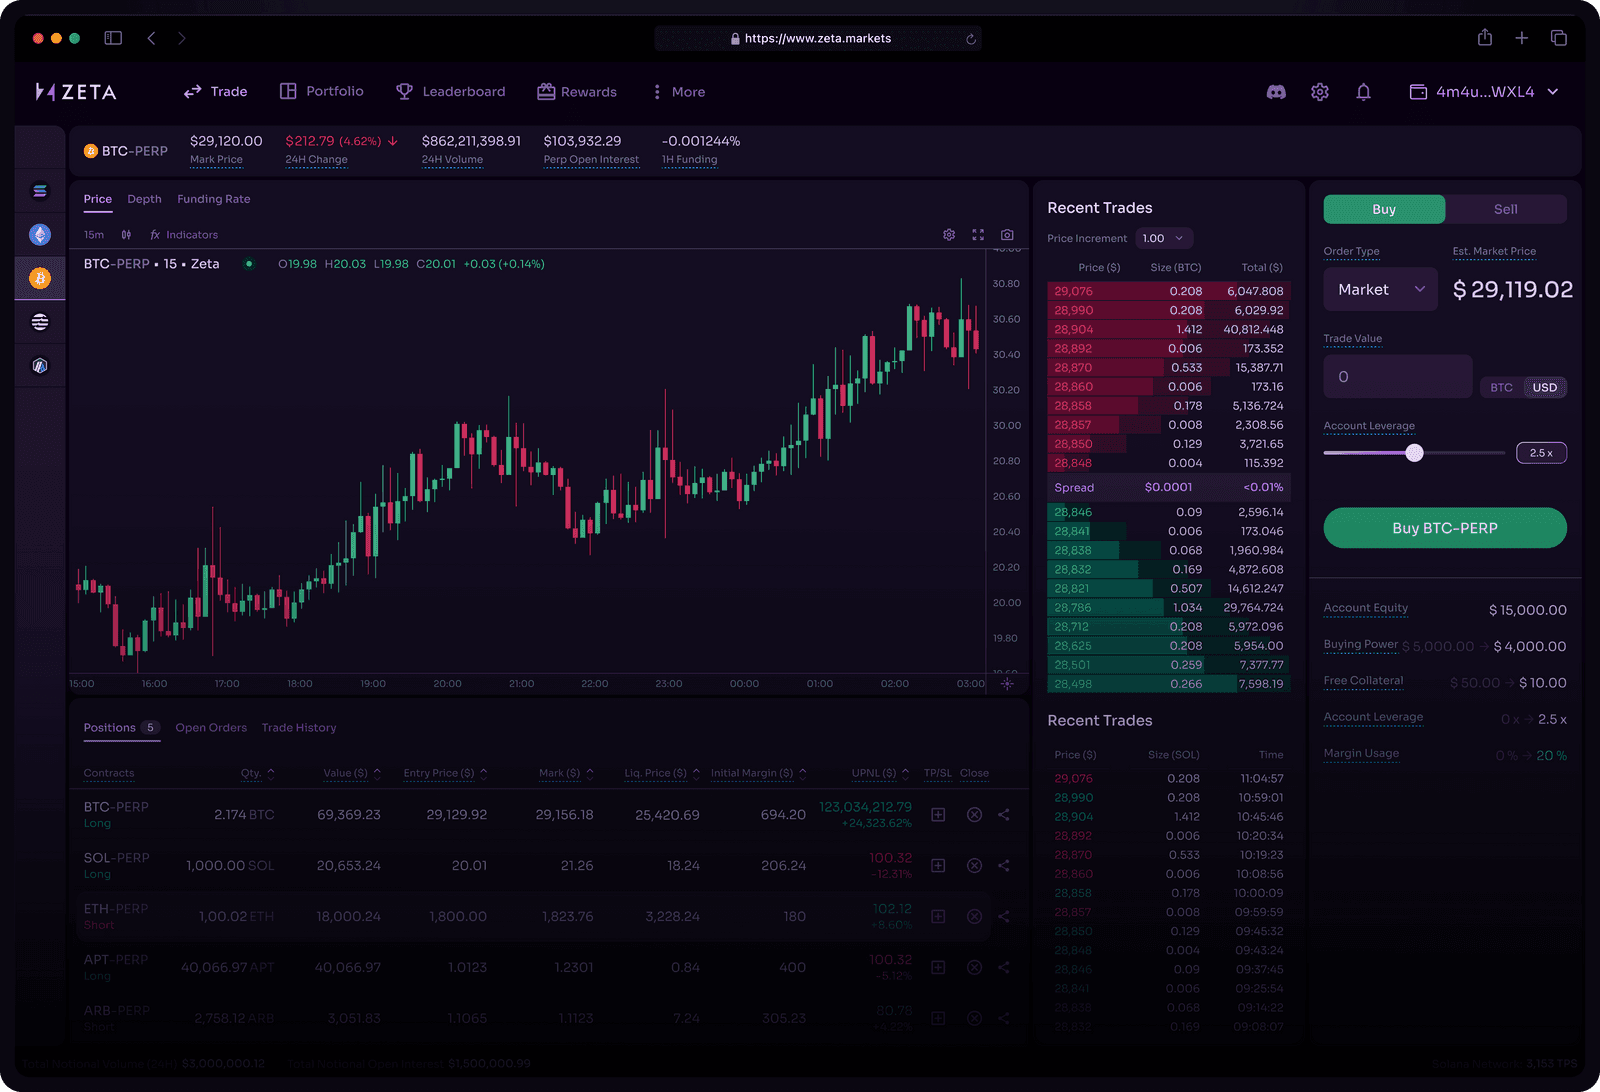Click the chart screenshot camera icon
Viewport: 1600px width, 1092px height.
pyautogui.click(x=1007, y=235)
